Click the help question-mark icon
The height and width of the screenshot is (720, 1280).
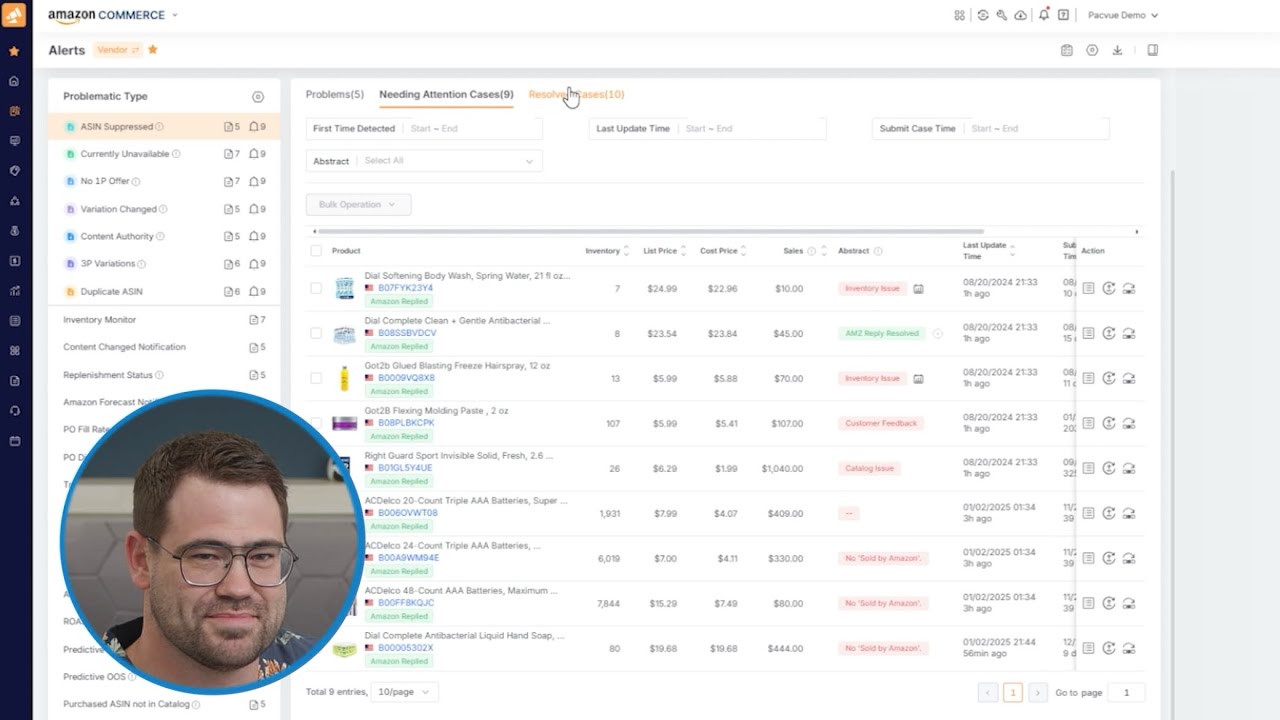pos(1063,15)
